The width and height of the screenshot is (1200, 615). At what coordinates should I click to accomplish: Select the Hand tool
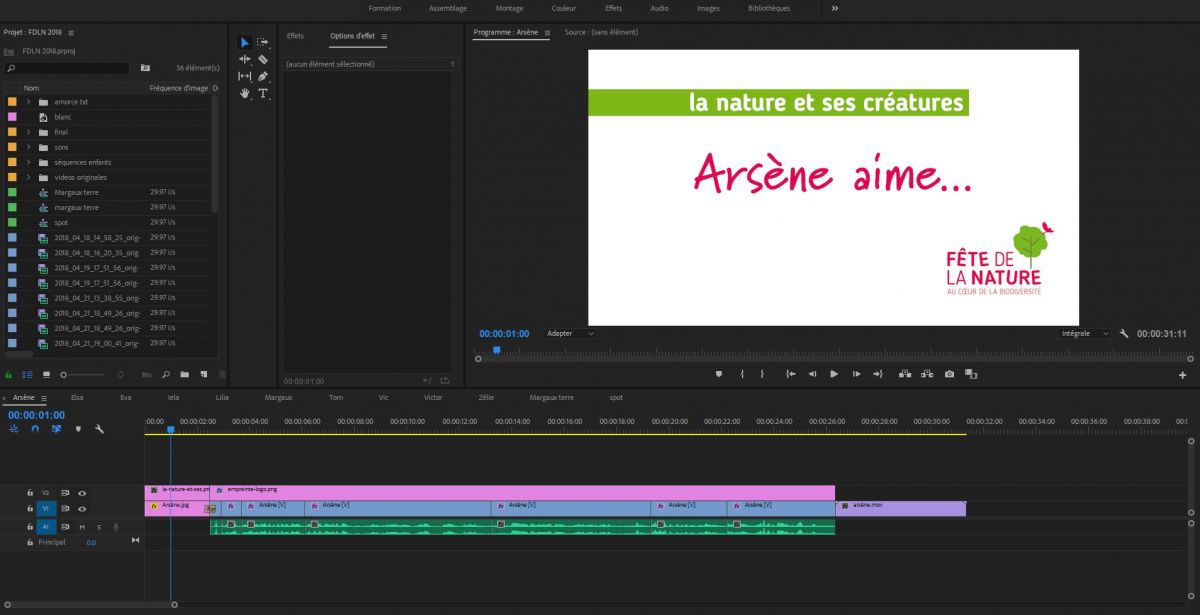pos(245,92)
